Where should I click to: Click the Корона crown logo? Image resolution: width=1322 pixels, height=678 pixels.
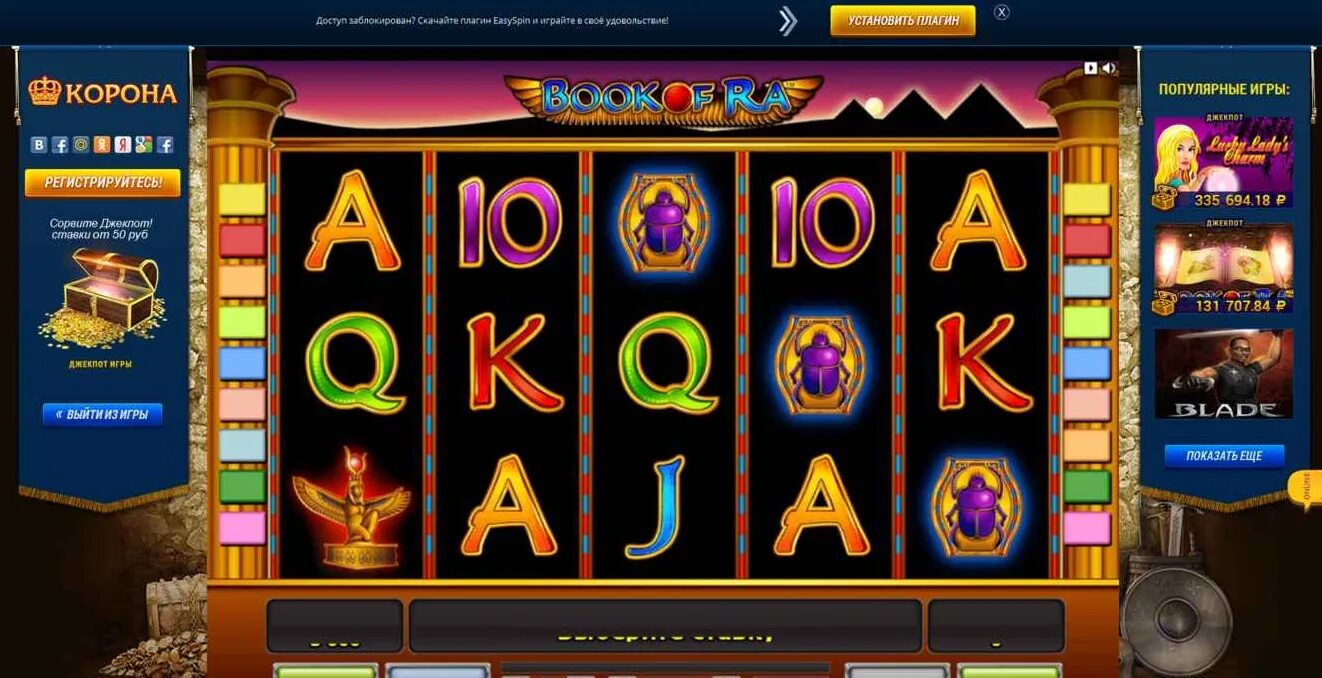coord(102,93)
